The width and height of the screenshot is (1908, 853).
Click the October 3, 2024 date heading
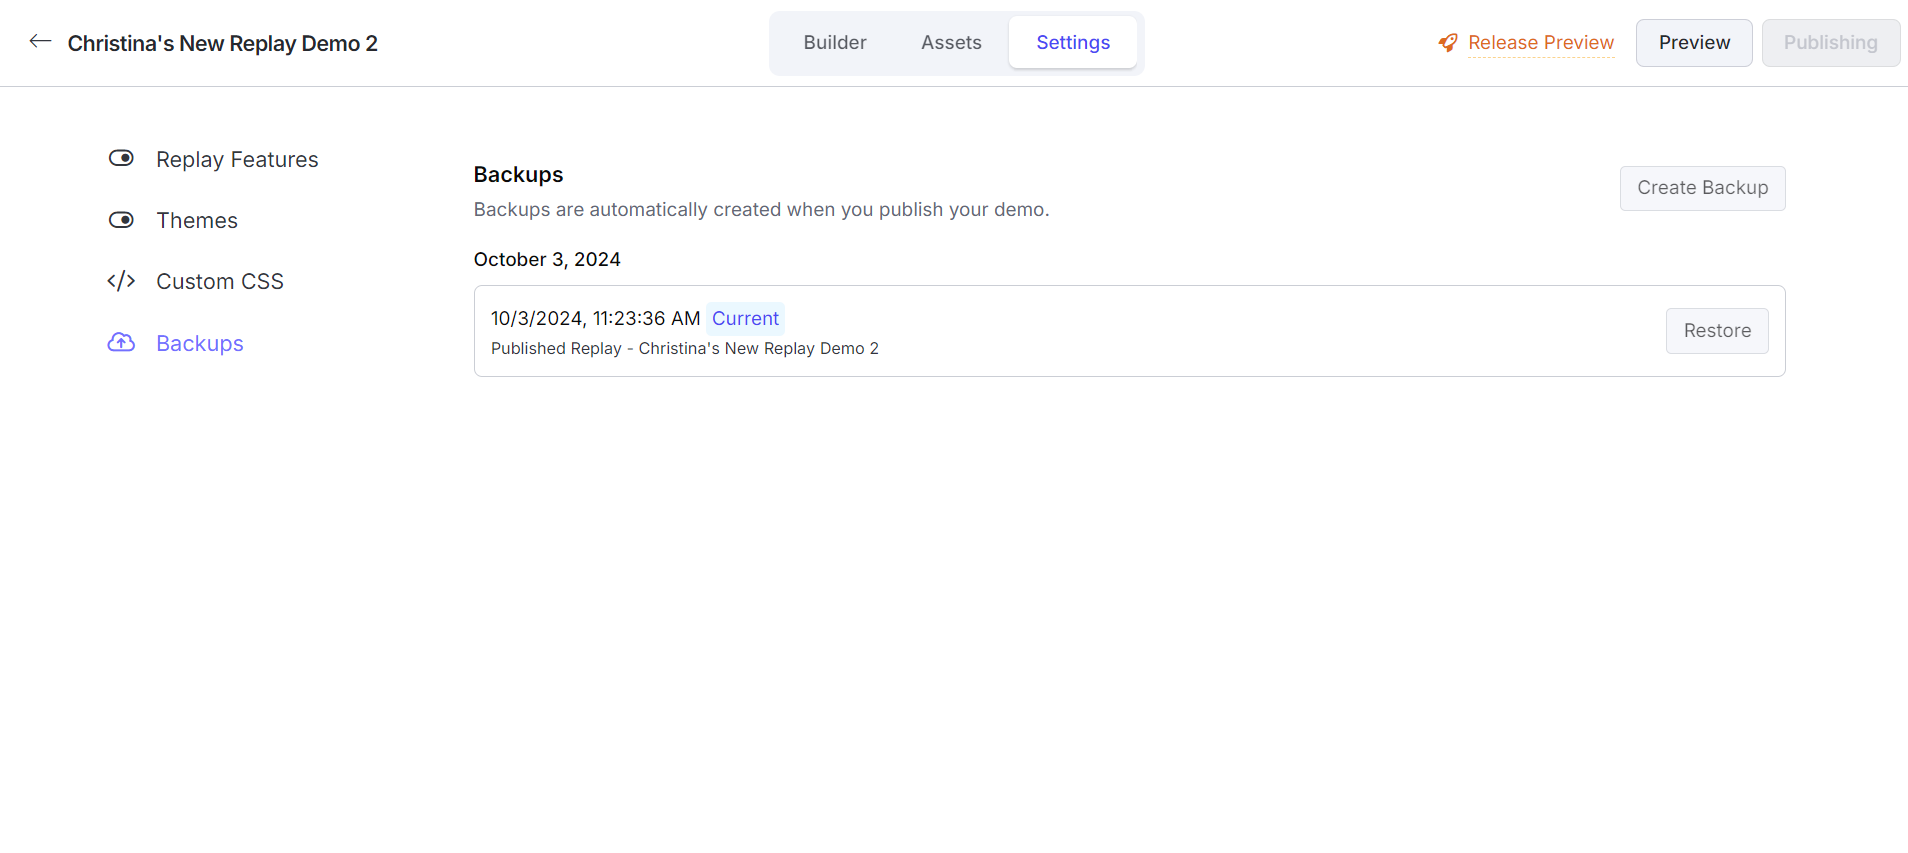coord(547,259)
